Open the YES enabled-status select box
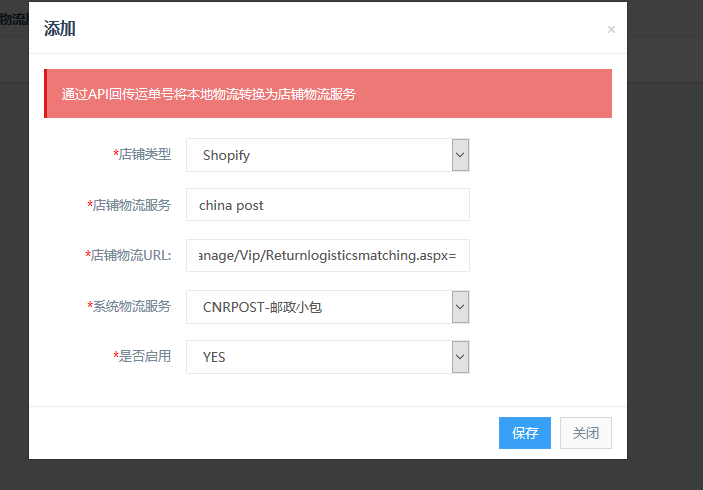The image size is (703, 490). point(328,357)
